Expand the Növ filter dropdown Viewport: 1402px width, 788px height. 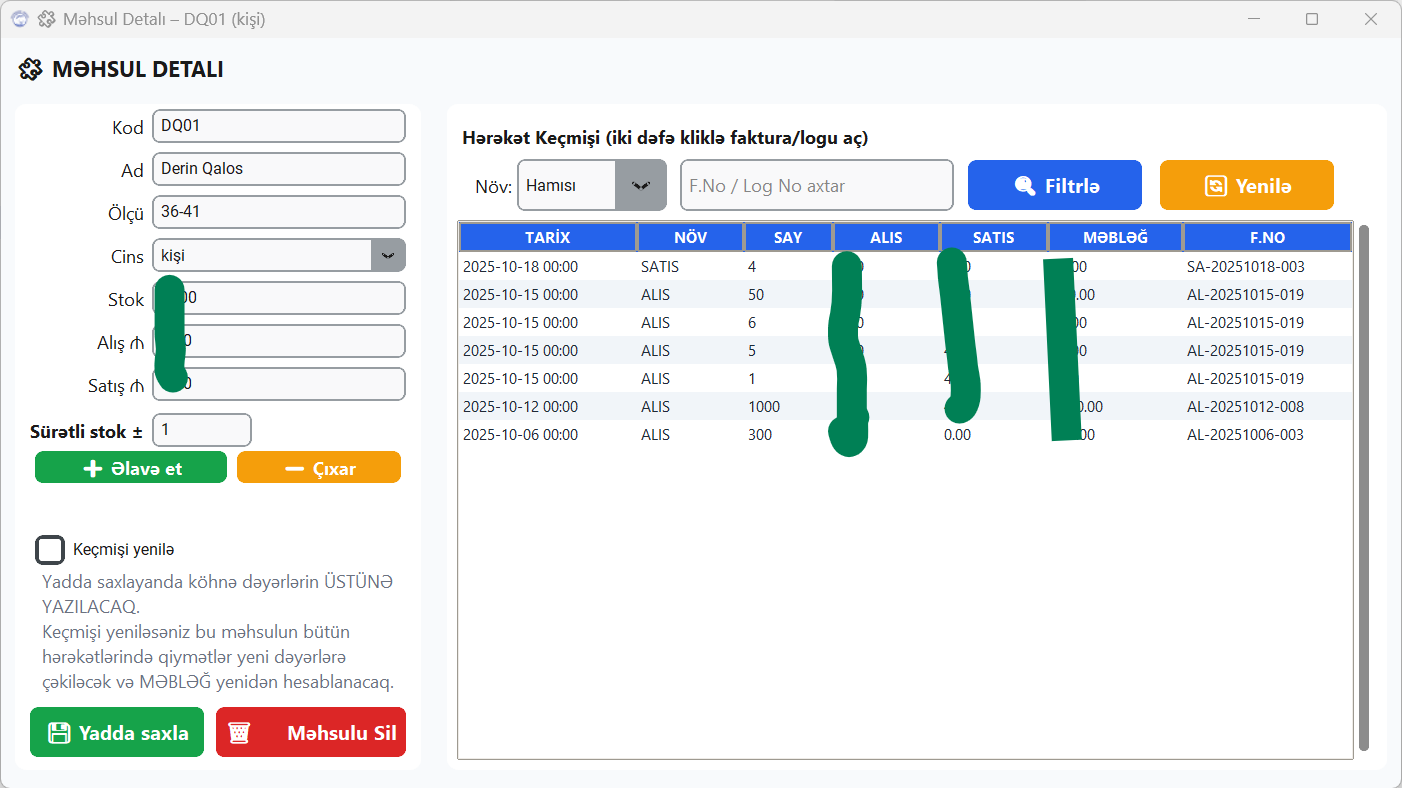640,185
